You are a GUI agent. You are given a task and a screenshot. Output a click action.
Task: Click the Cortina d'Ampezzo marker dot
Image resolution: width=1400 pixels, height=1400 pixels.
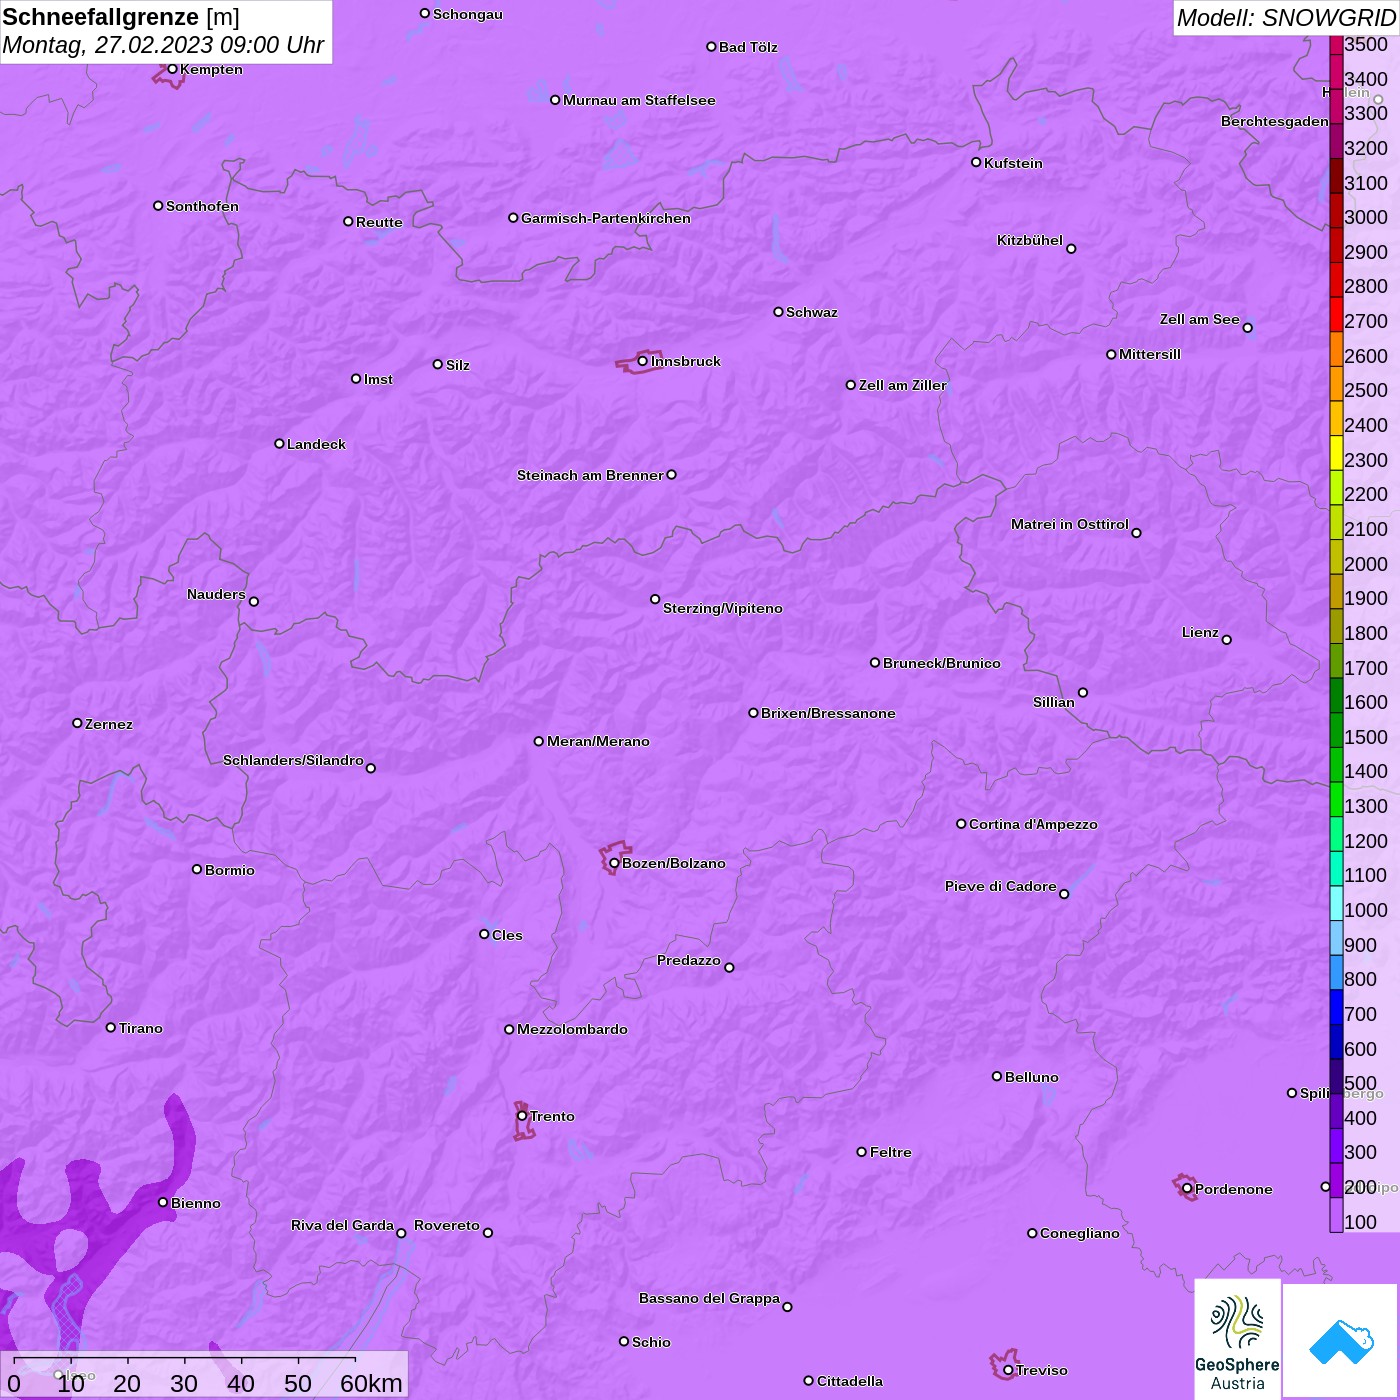[x=961, y=824]
